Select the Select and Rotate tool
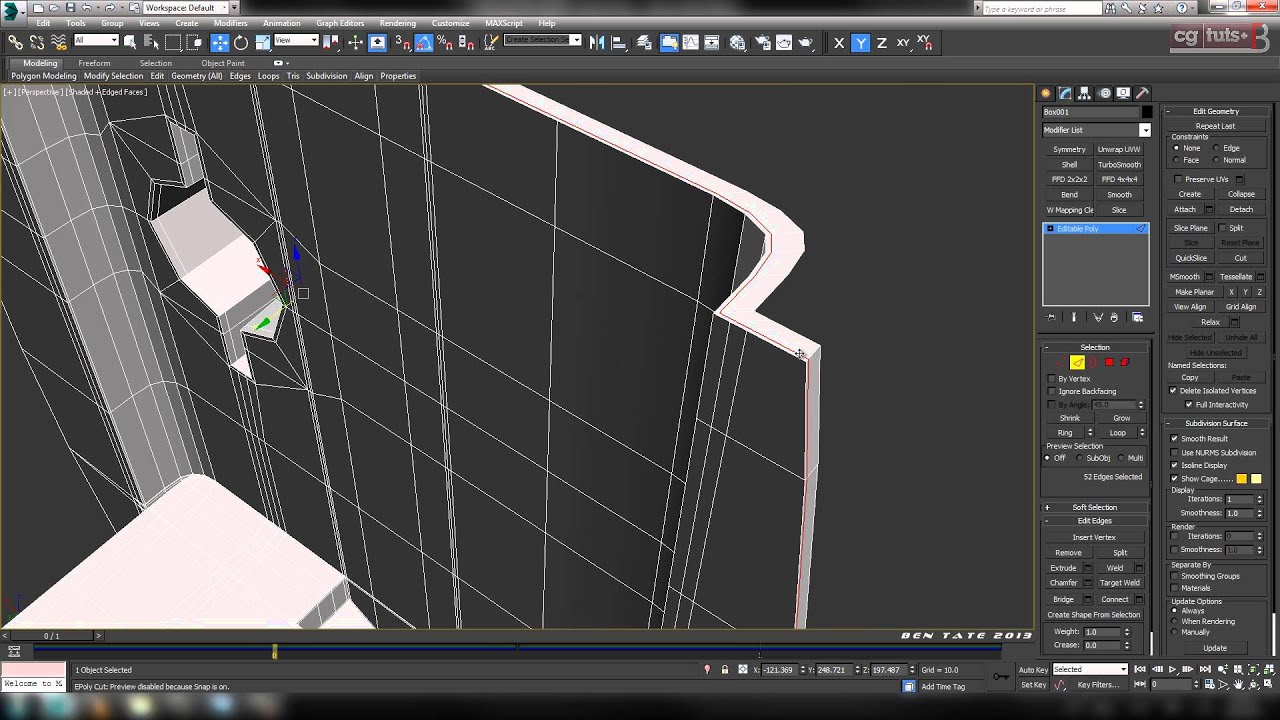Viewport: 1280px width, 720px height. pos(241,42)
